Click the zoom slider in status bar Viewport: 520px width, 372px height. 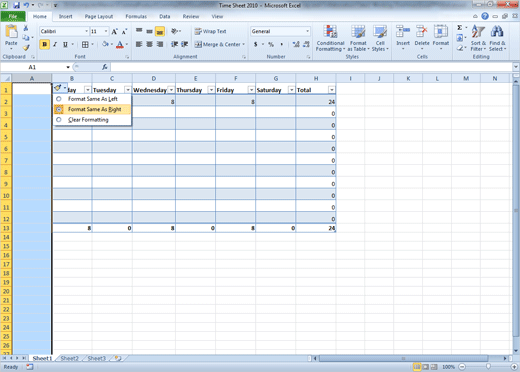click(x=489, y=367)
